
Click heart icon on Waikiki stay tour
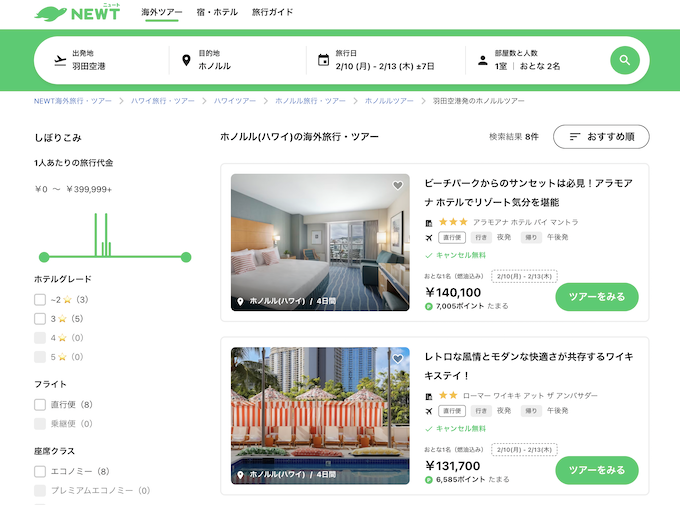click(397, 359)
